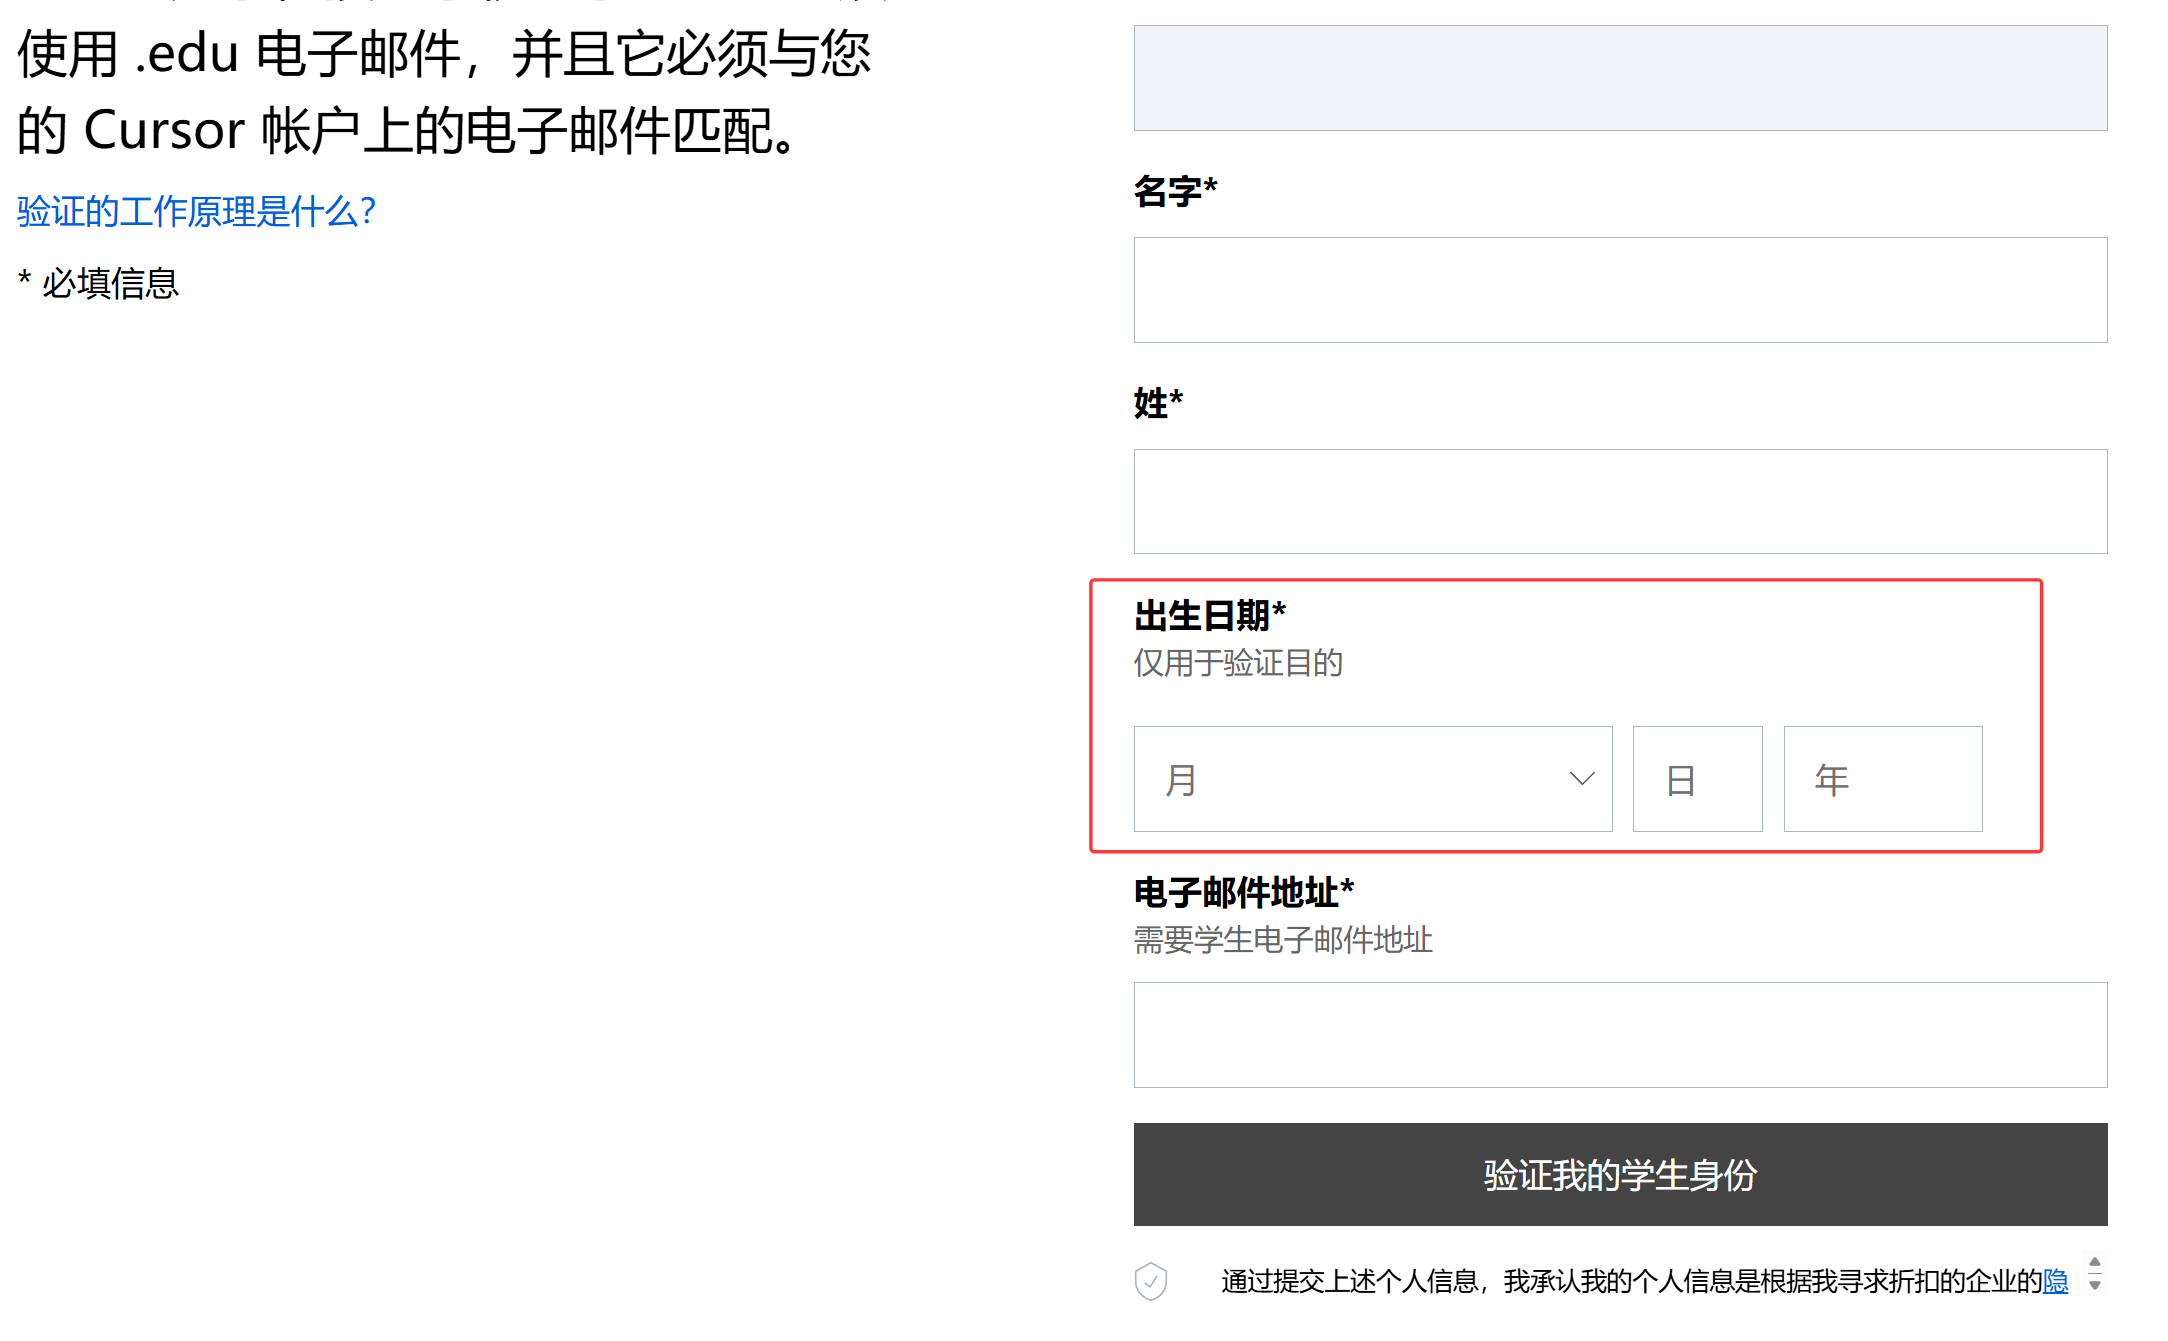Click the 姓* label text
2168x1341 pixels.
(x=1158, y=403)
